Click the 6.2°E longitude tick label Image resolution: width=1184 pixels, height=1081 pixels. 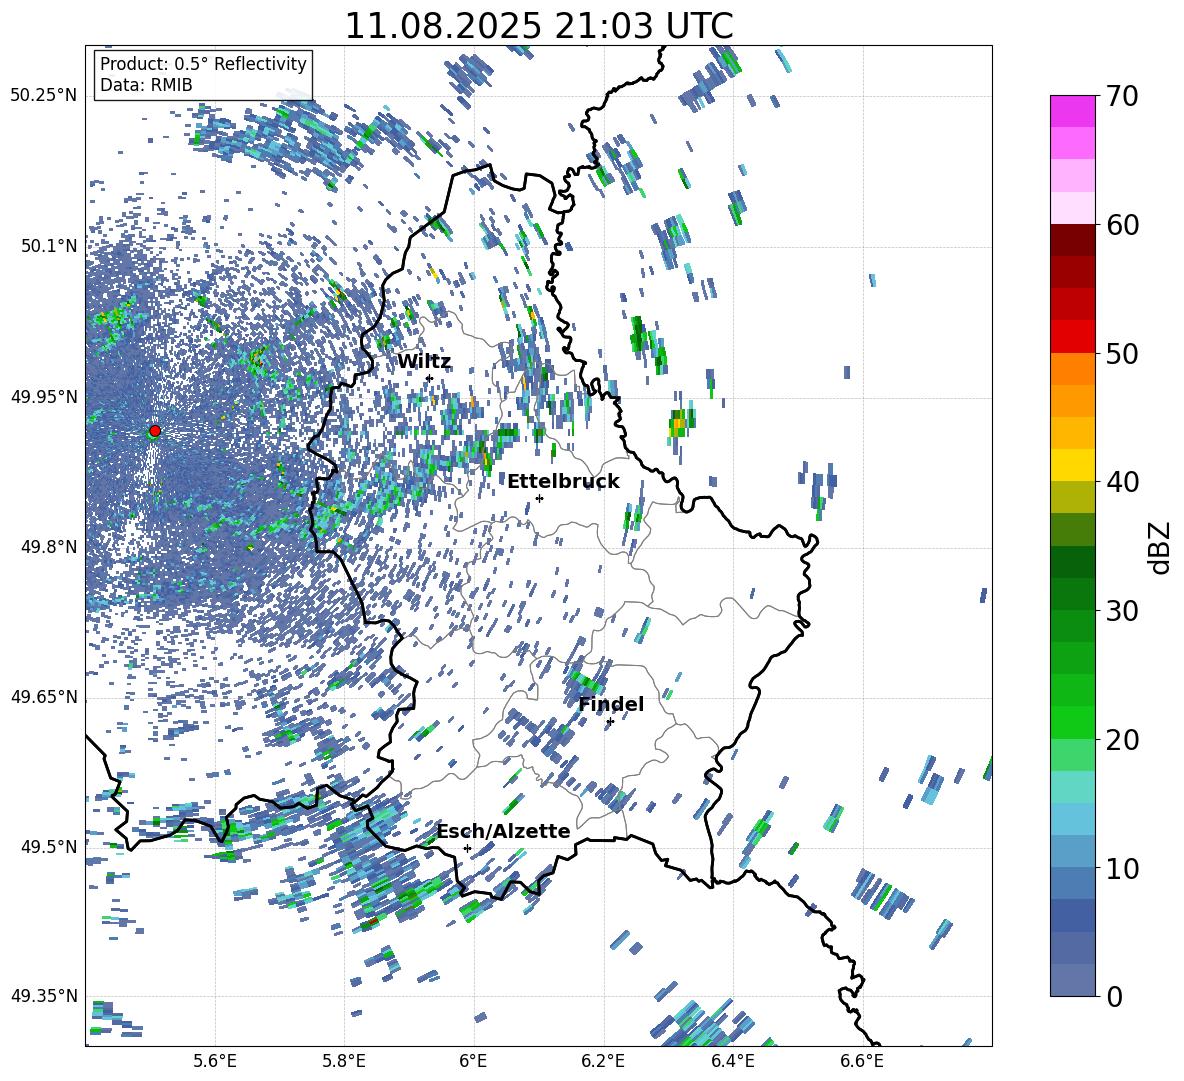click(x=603, y=1061)
